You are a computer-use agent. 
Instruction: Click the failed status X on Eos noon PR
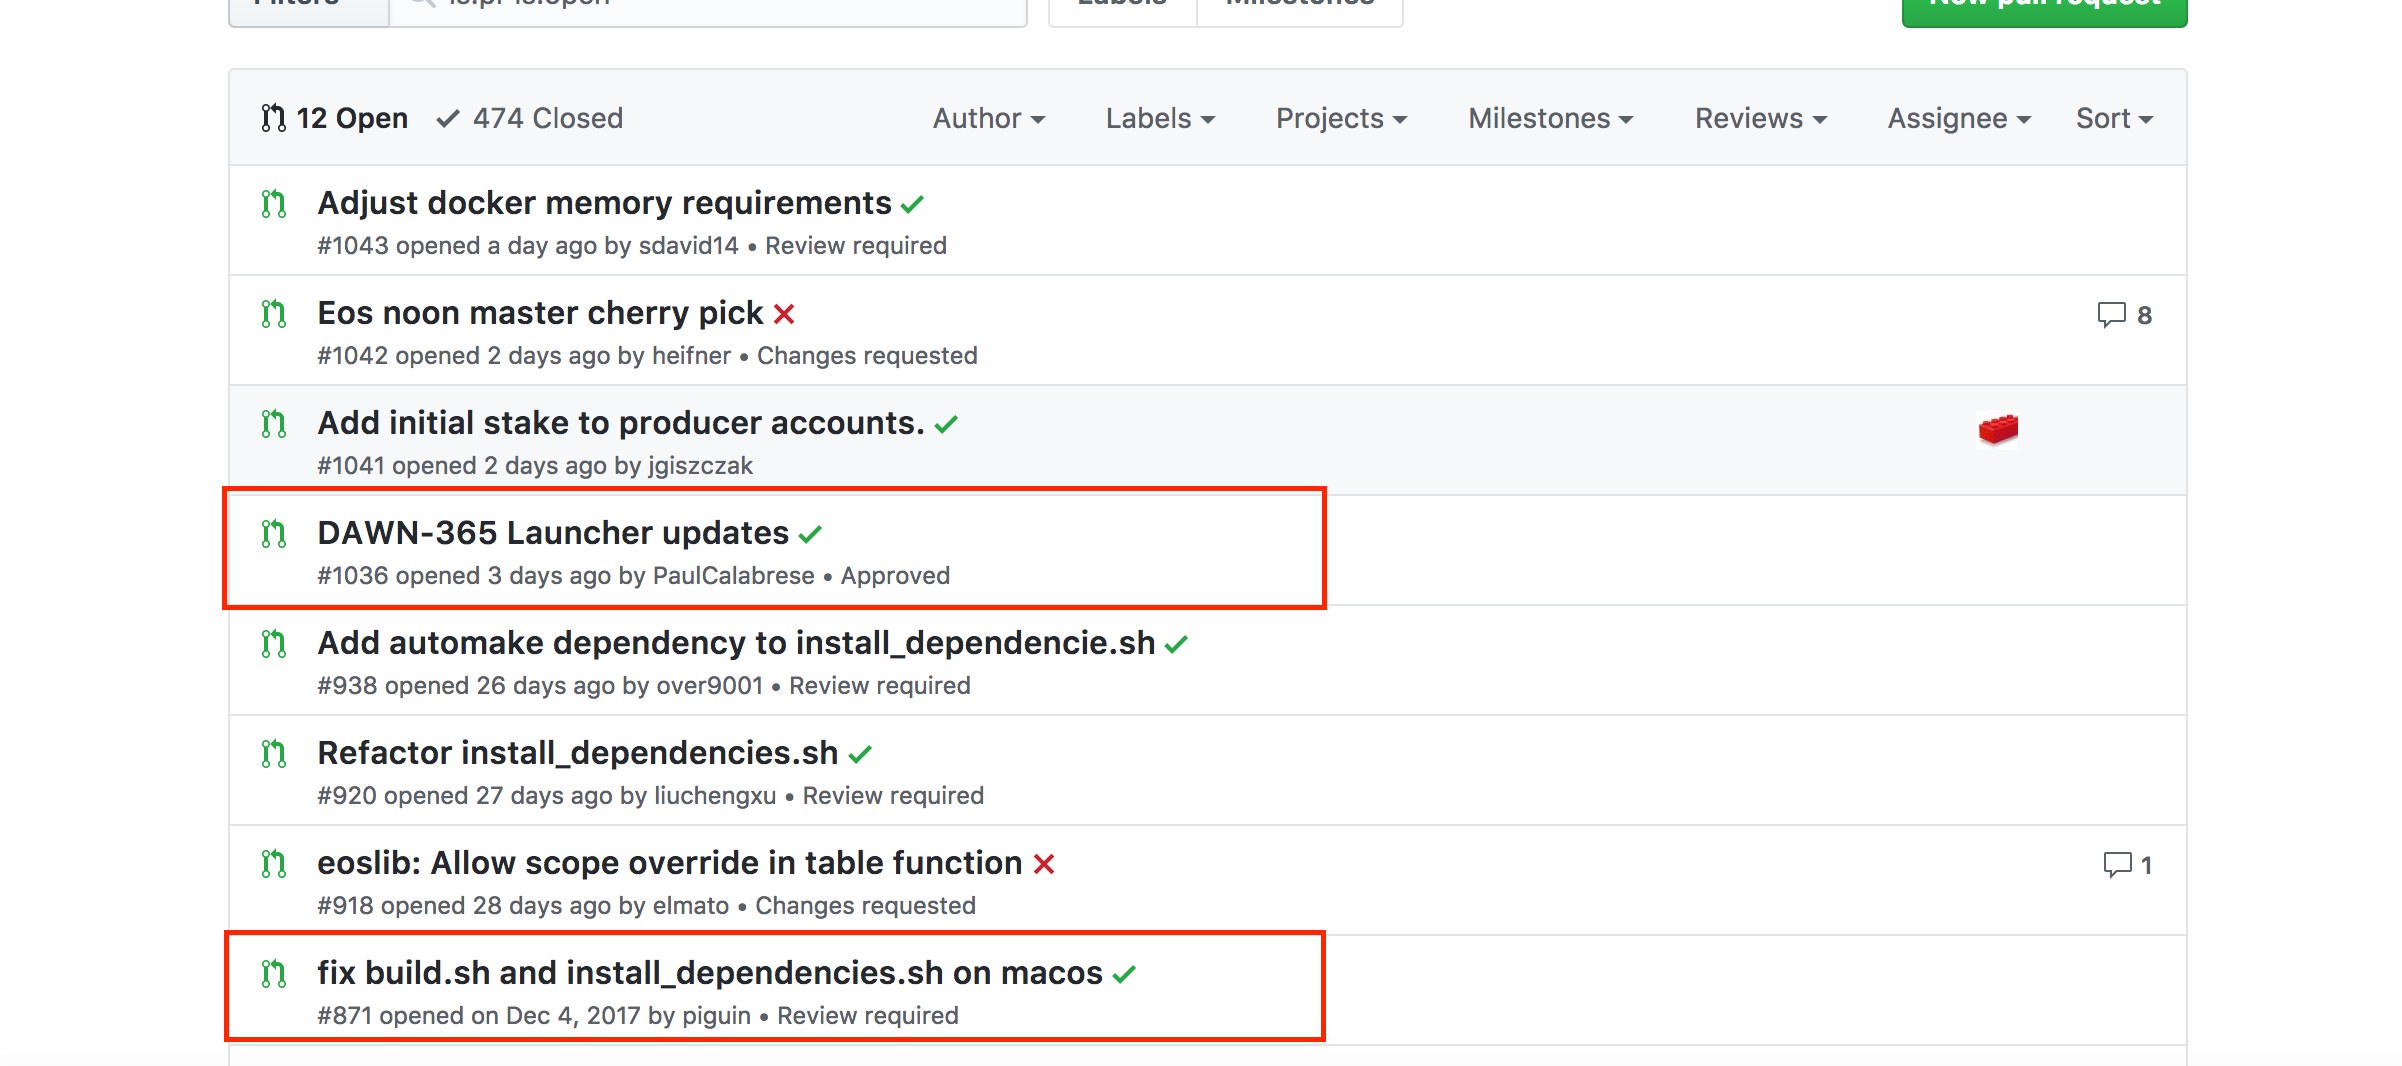(x=784, y=314)
